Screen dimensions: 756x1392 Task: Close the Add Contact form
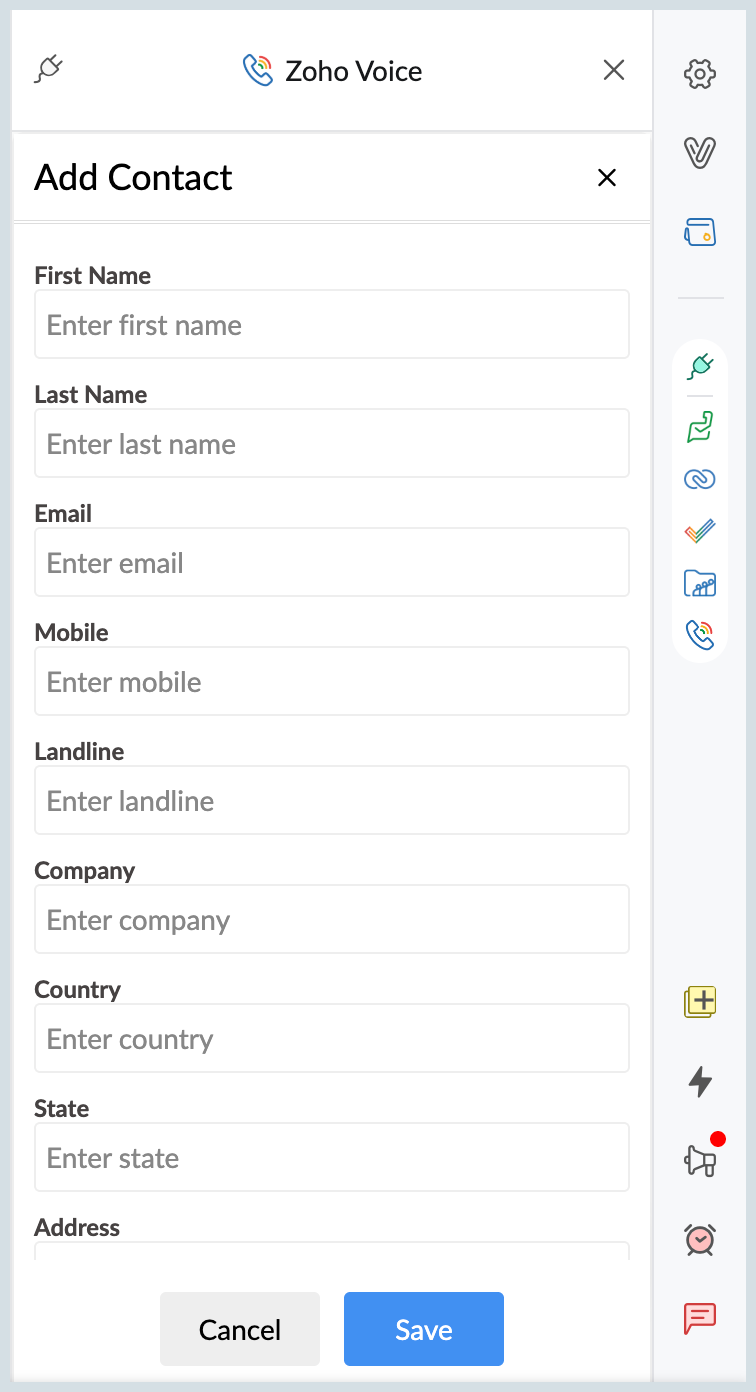pos(606,178)
